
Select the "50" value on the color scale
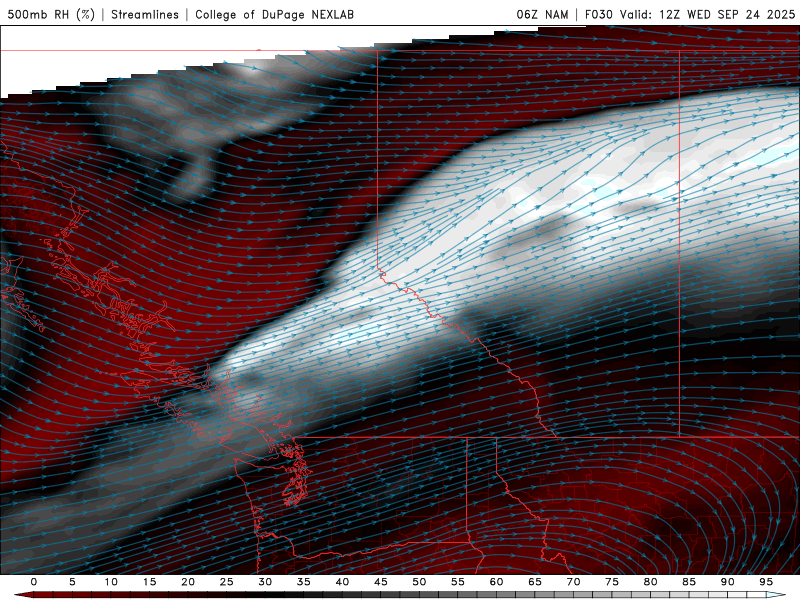[419, 582]
